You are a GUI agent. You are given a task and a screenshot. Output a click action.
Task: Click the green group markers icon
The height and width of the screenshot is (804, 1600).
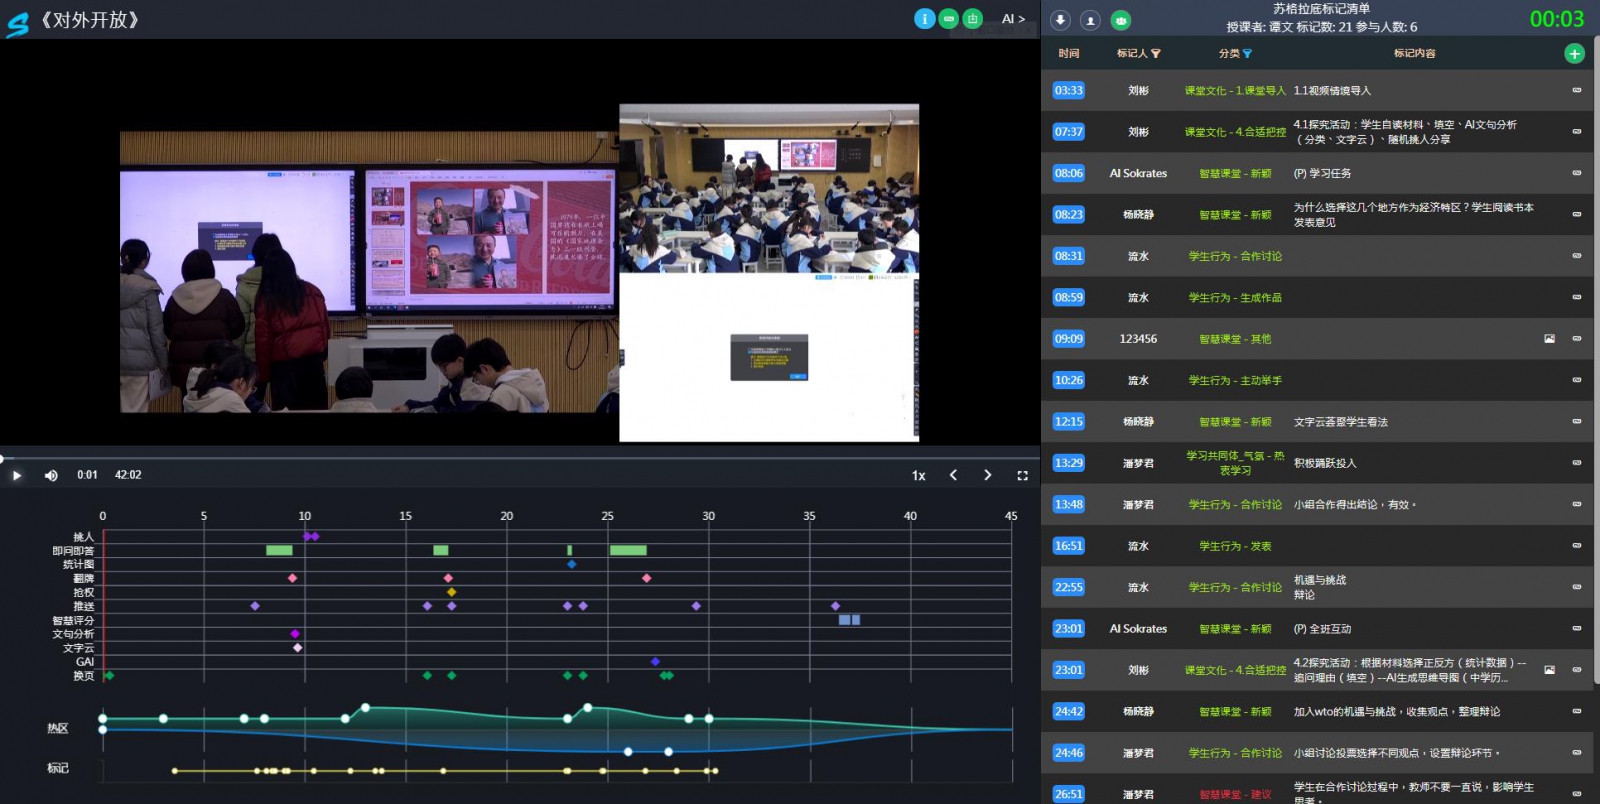pos(1121,20)
